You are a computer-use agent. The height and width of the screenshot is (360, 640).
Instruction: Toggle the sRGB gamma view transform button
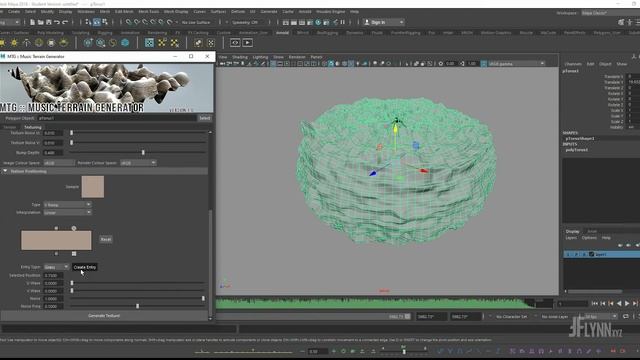[483, 64]
